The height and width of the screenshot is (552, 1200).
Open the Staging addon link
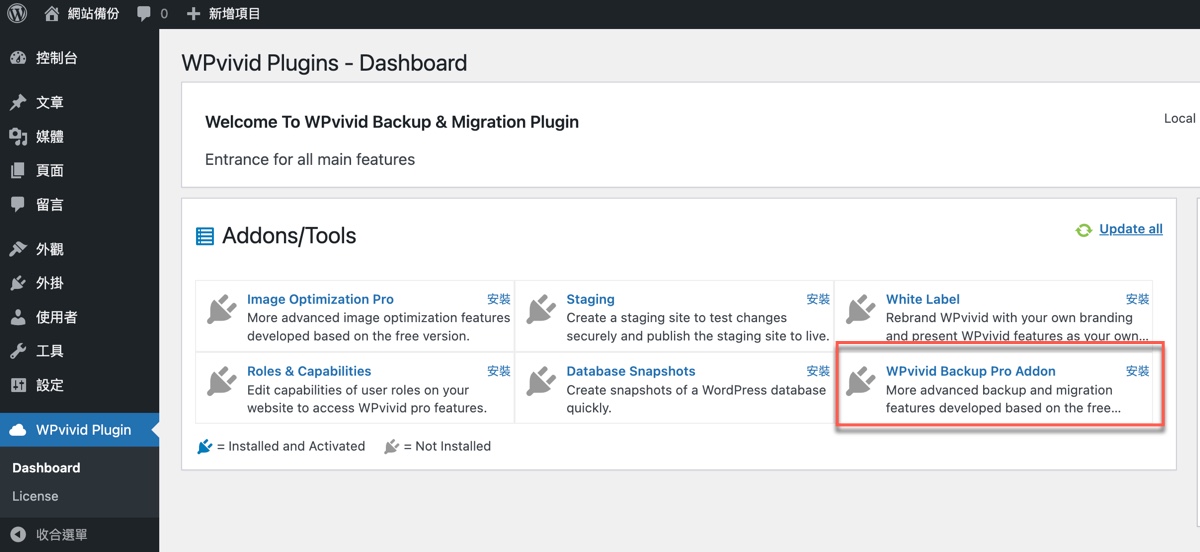(x=590, y=299)
